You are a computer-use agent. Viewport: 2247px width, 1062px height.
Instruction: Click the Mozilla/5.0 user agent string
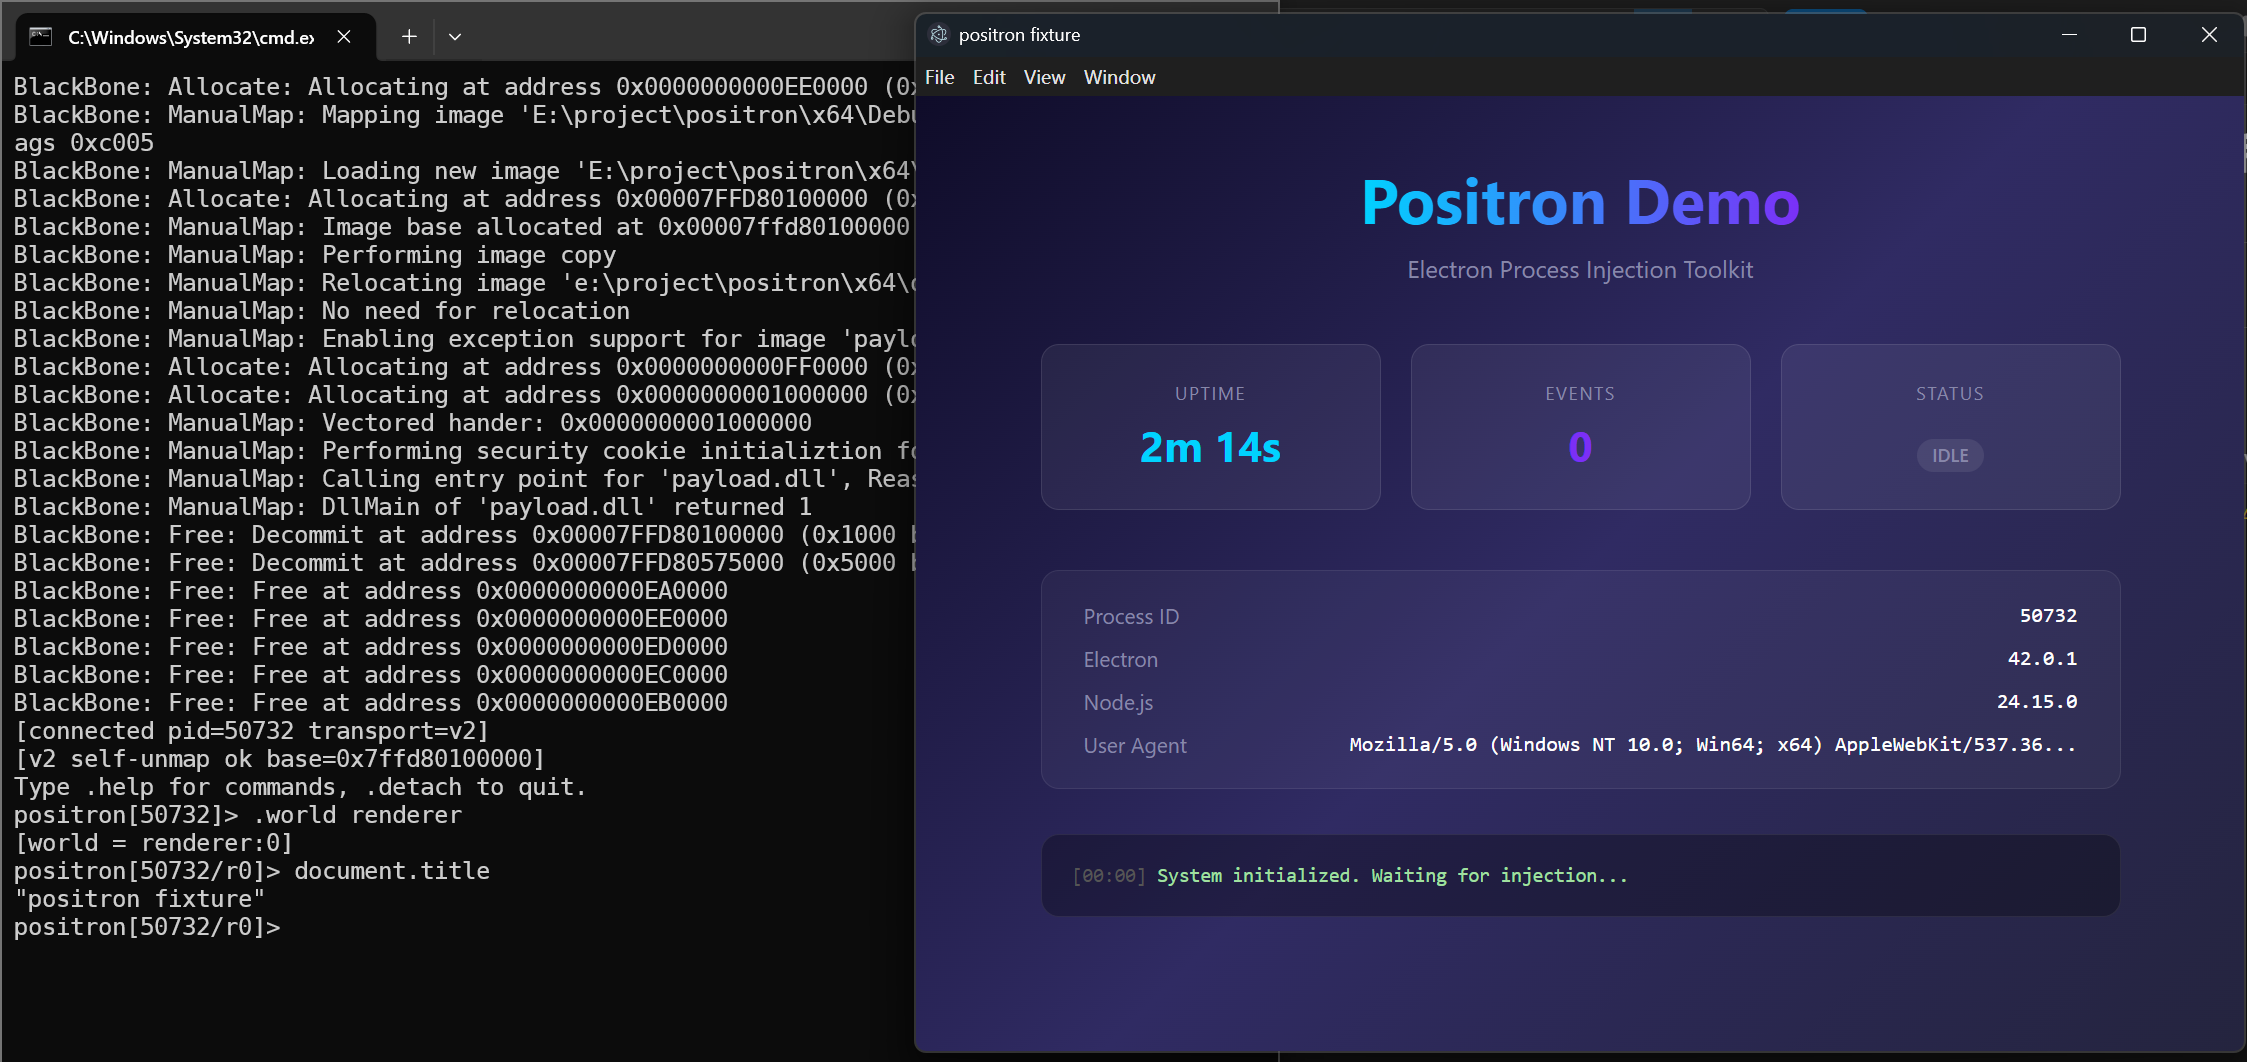[1712, 745]
